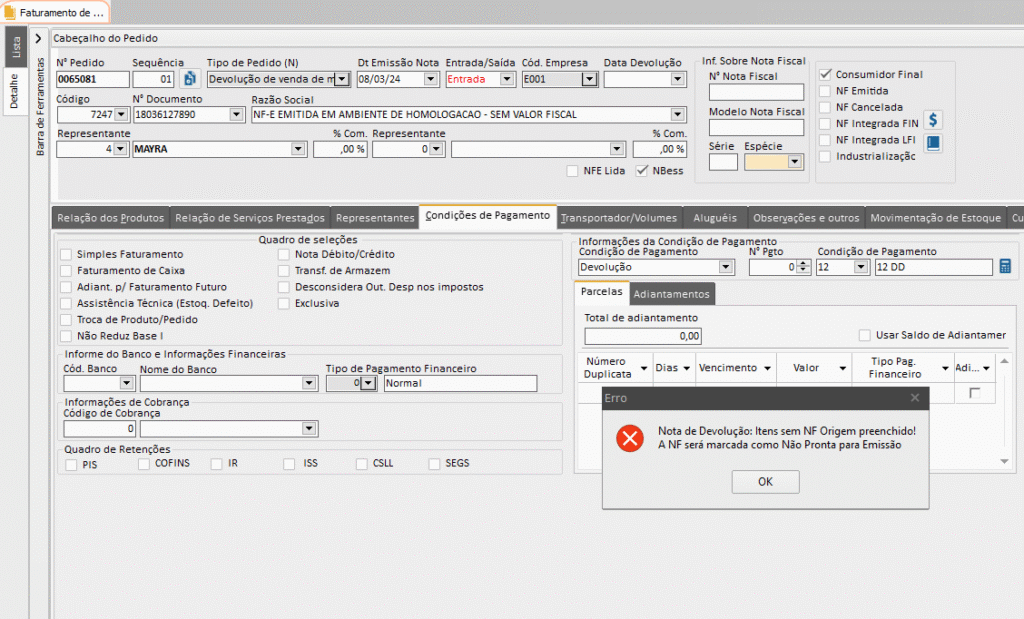Toggle the NFE Lida checkbox

point(573,170)
